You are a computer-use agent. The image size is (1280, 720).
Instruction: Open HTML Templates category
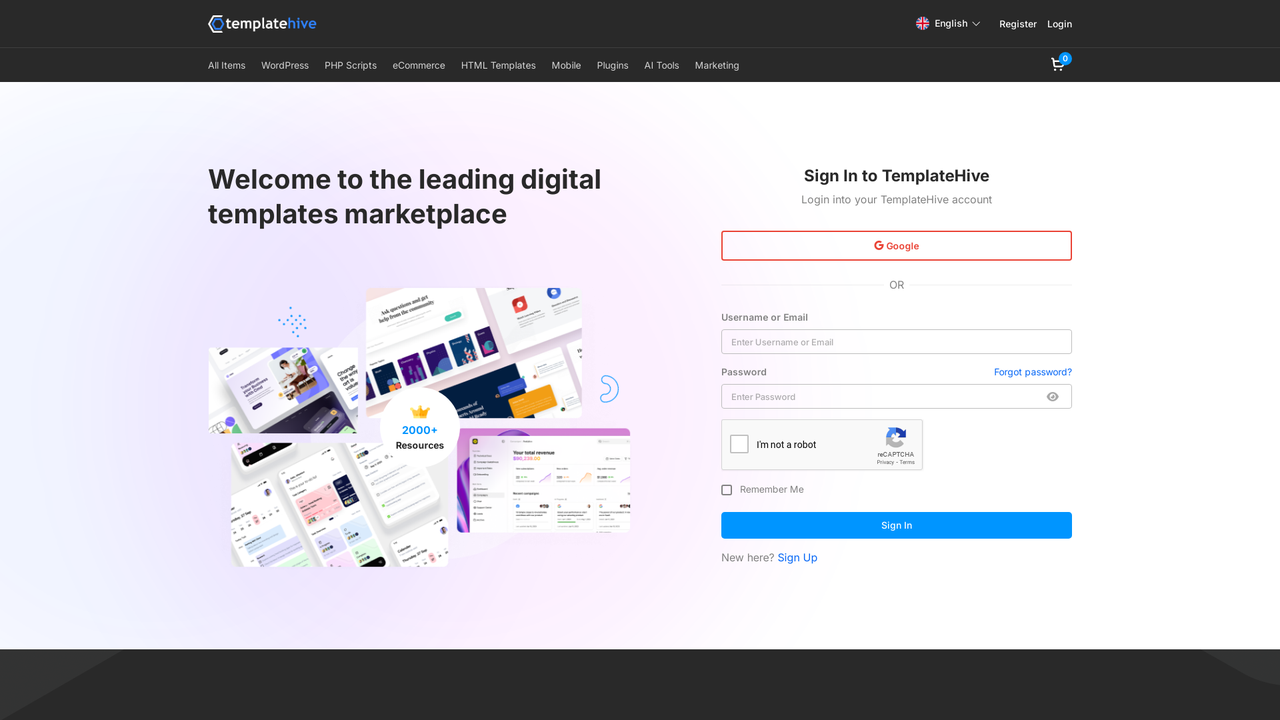pos(498,65)
